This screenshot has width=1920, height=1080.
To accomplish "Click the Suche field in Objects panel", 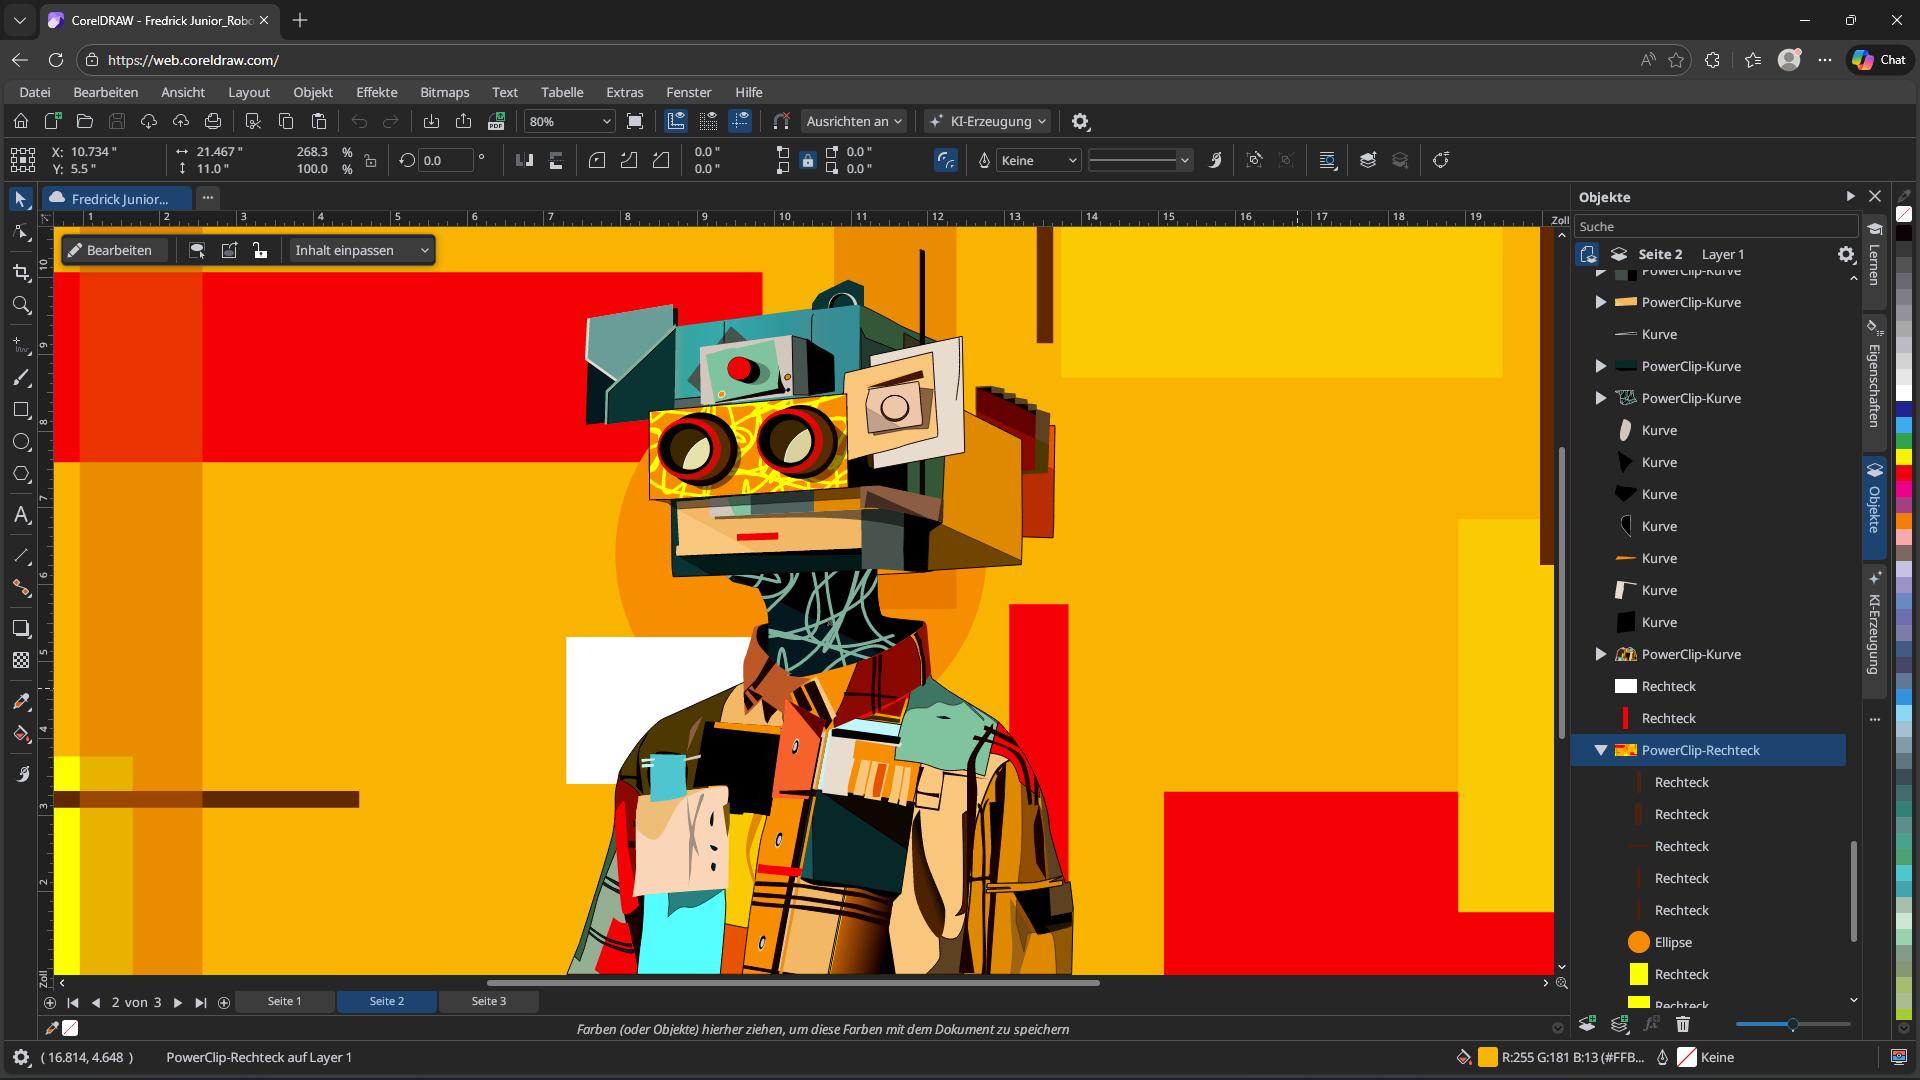I will (1716, 226).
